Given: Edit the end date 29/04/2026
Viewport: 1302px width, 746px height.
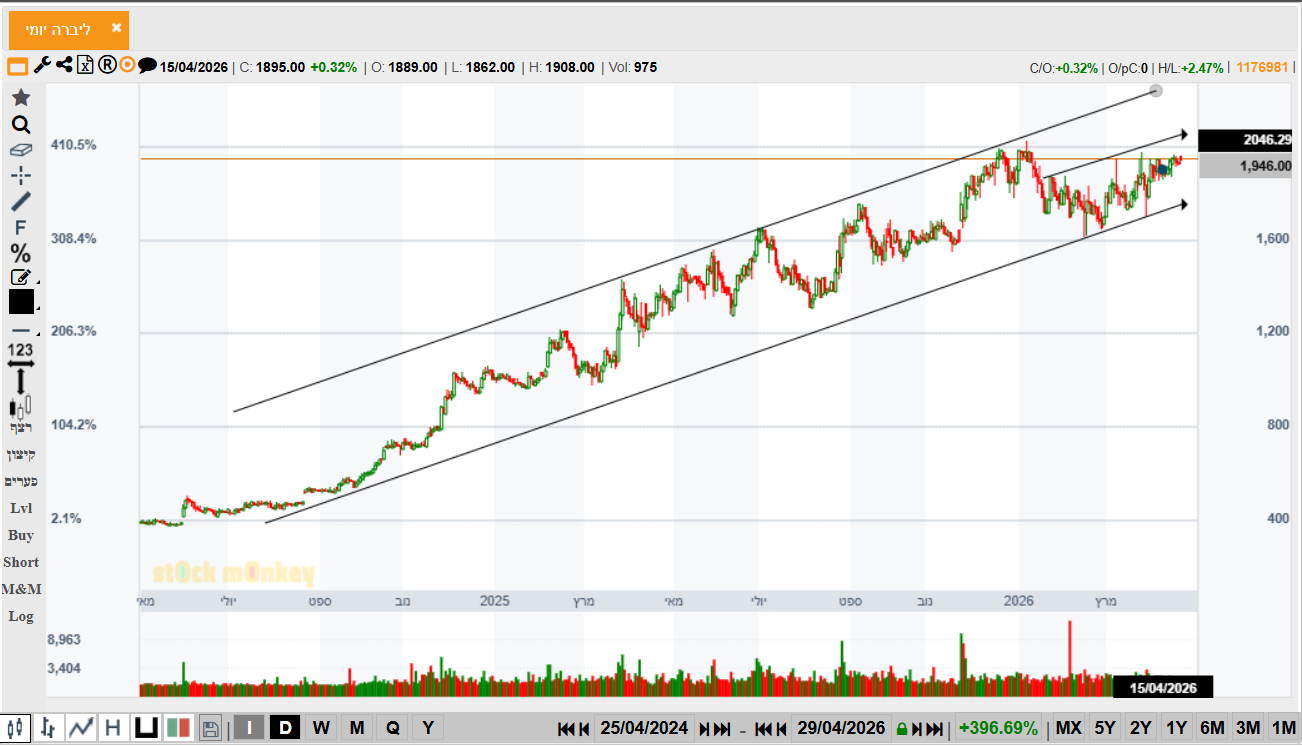Looking at the screenshot, I should pos(841,727).
